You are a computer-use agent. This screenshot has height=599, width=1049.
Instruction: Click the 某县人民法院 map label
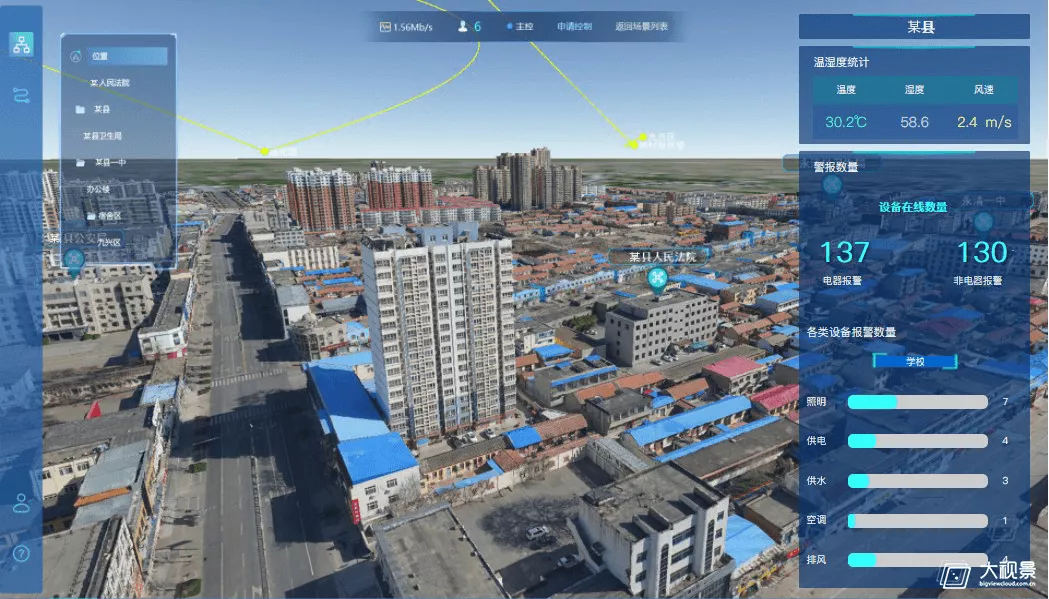point(662,257)
